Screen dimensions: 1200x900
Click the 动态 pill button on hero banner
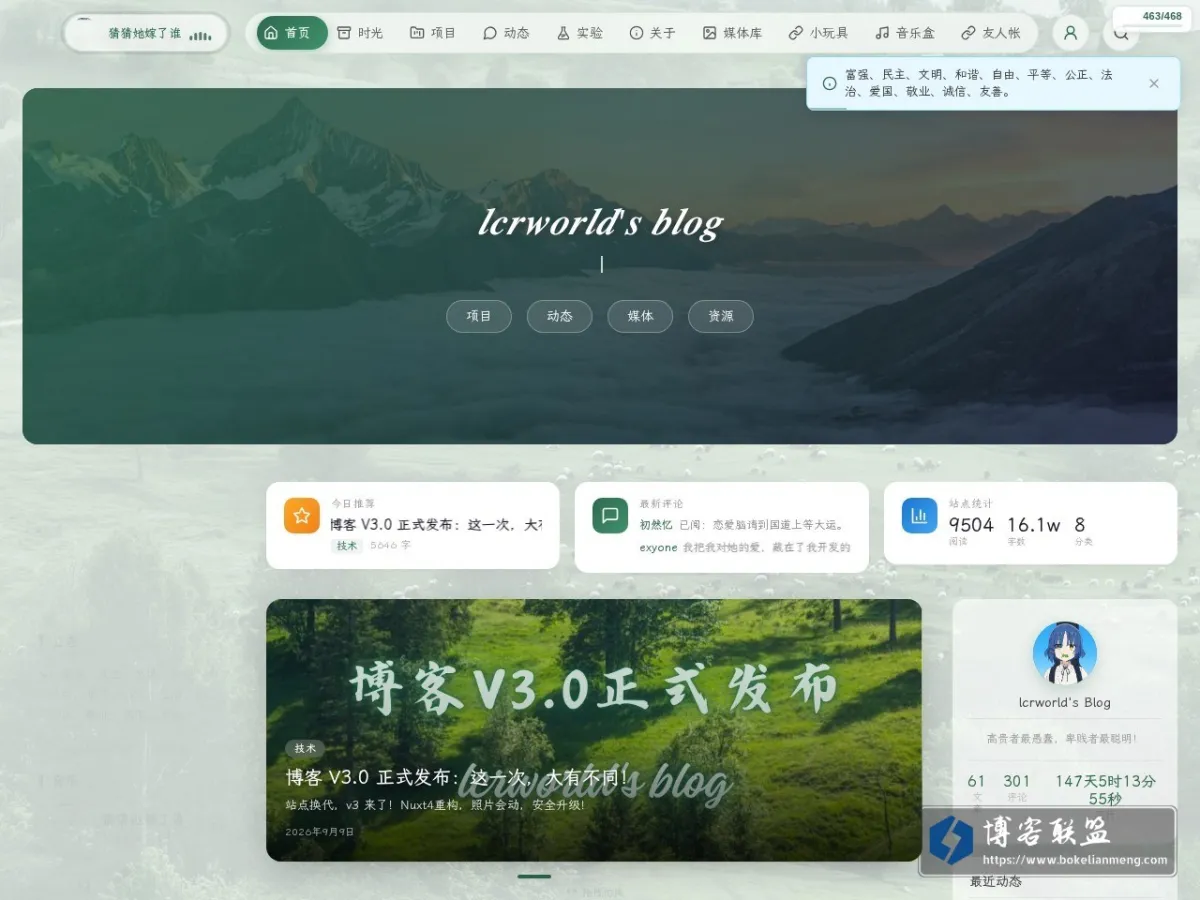(560, 316)
